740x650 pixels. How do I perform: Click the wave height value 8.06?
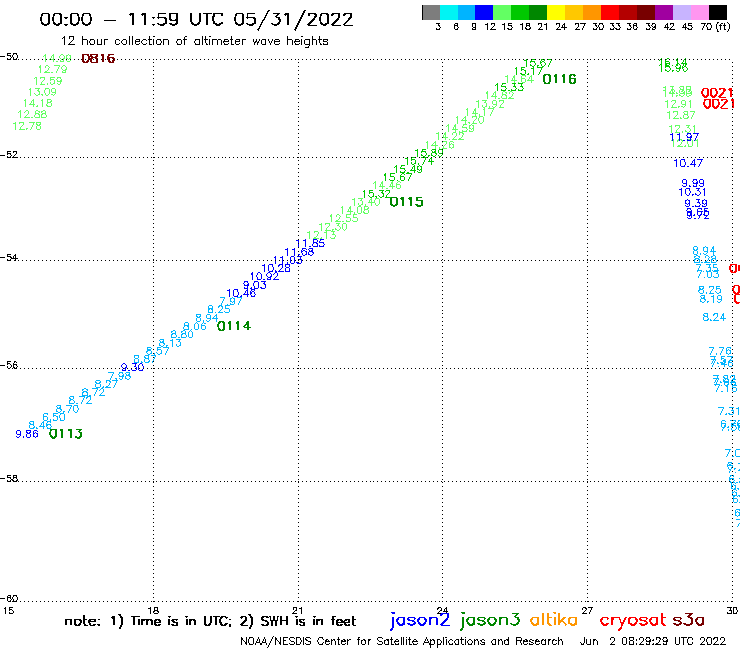(194, 326)
